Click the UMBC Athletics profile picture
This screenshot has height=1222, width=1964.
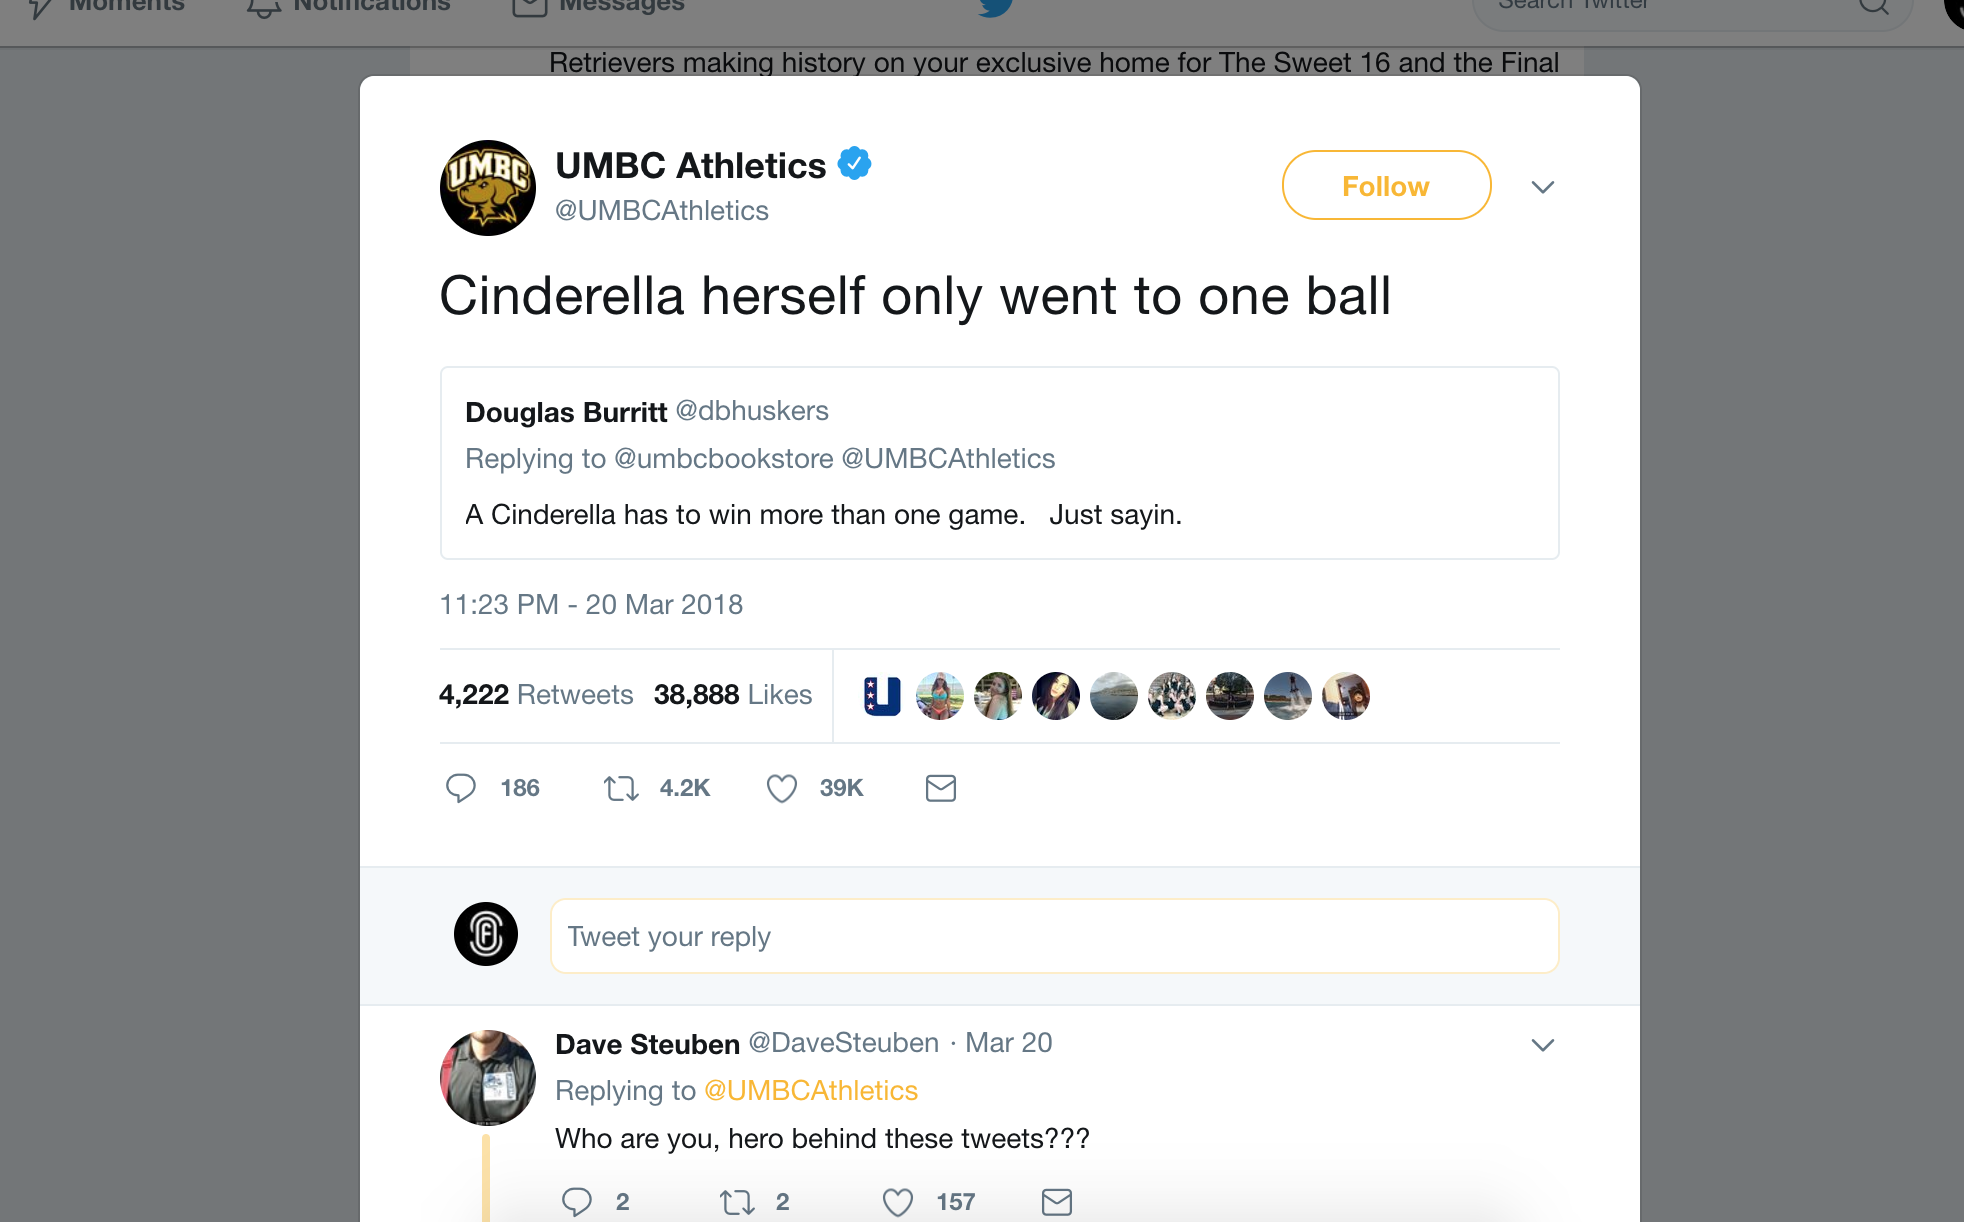coord(488,188)
